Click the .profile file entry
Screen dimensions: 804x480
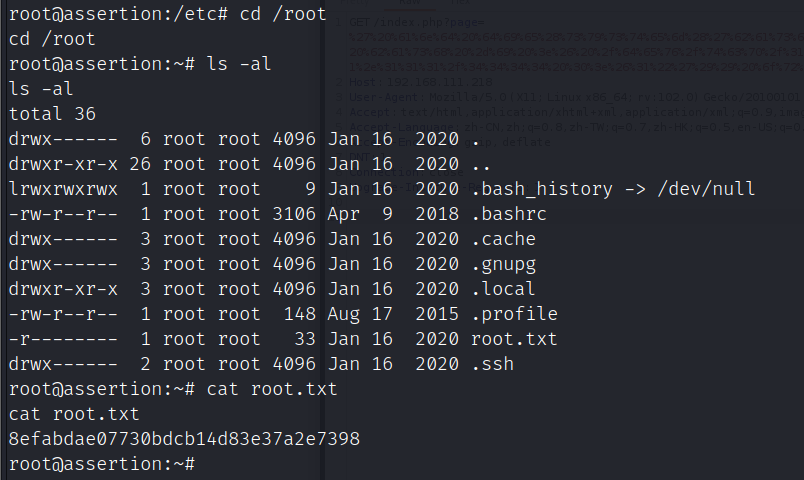[x=514, y=314]
